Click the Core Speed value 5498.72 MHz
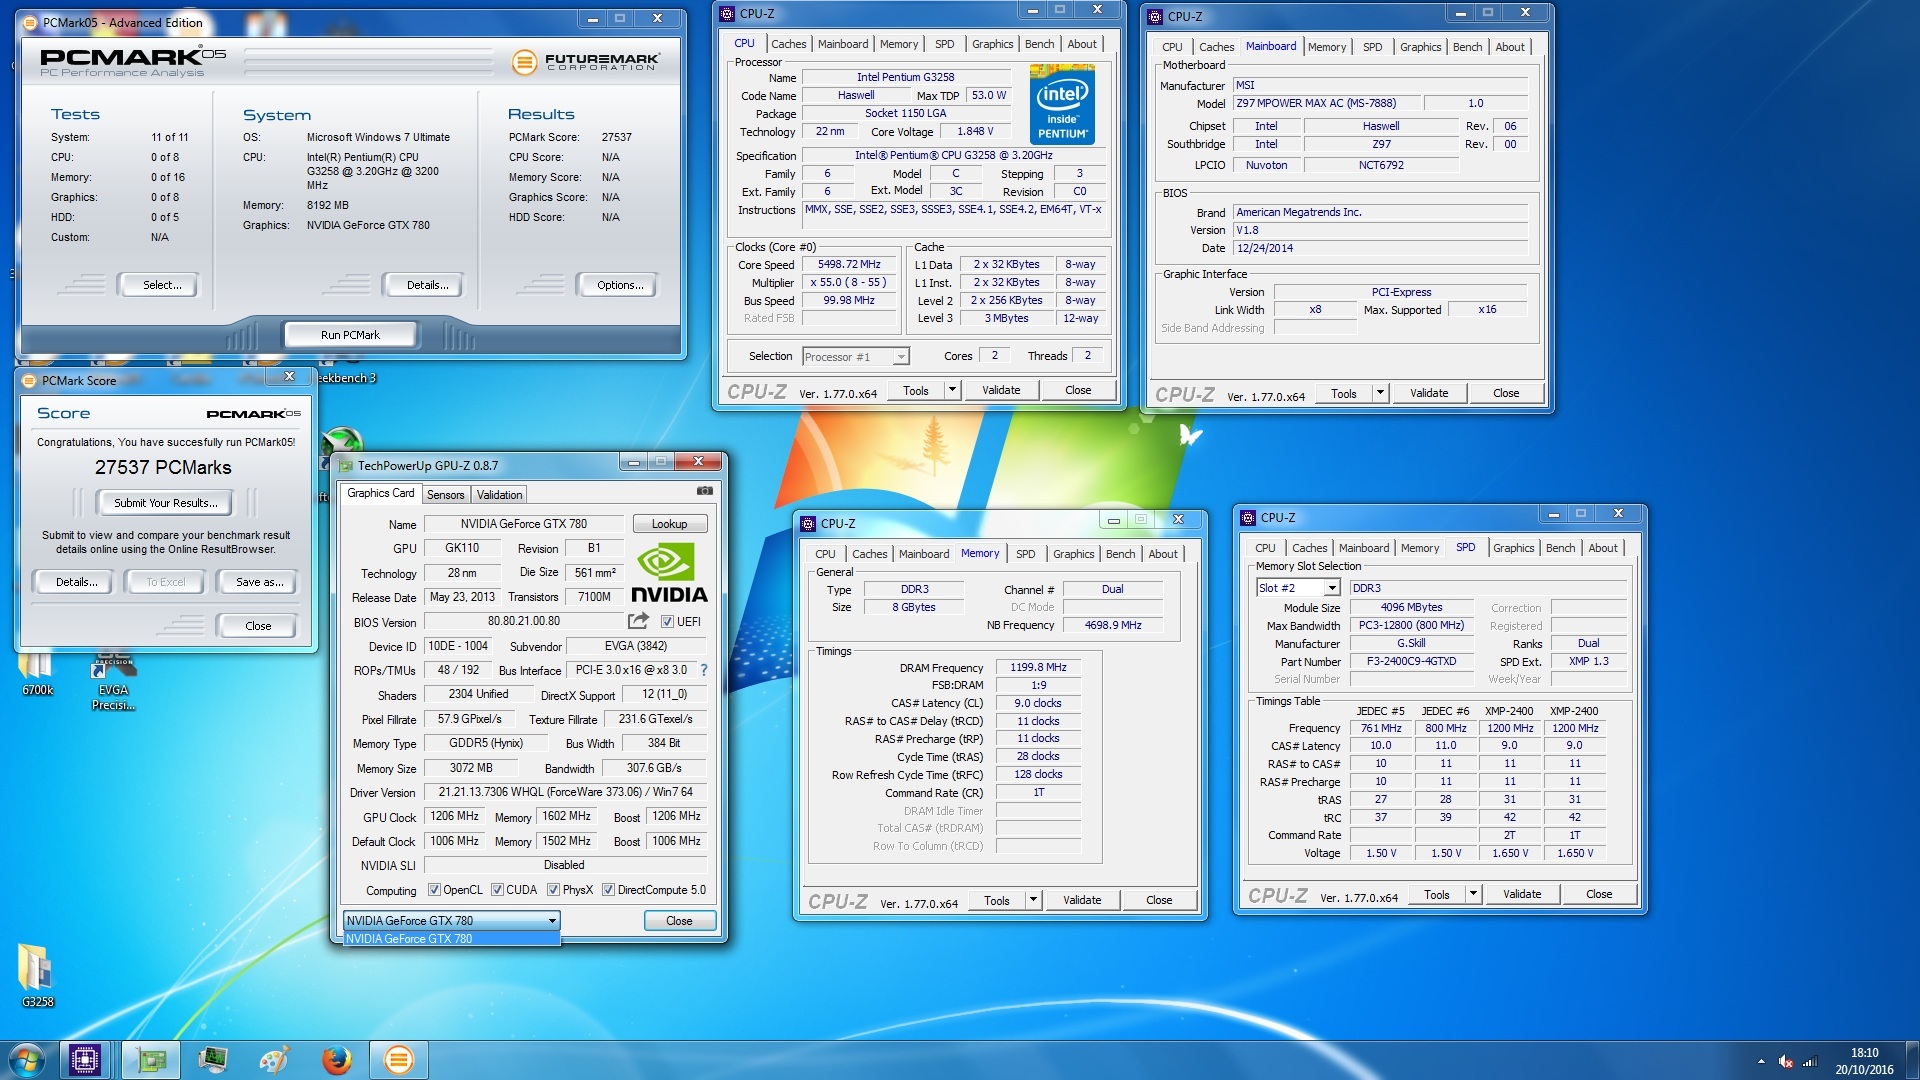 849,265
